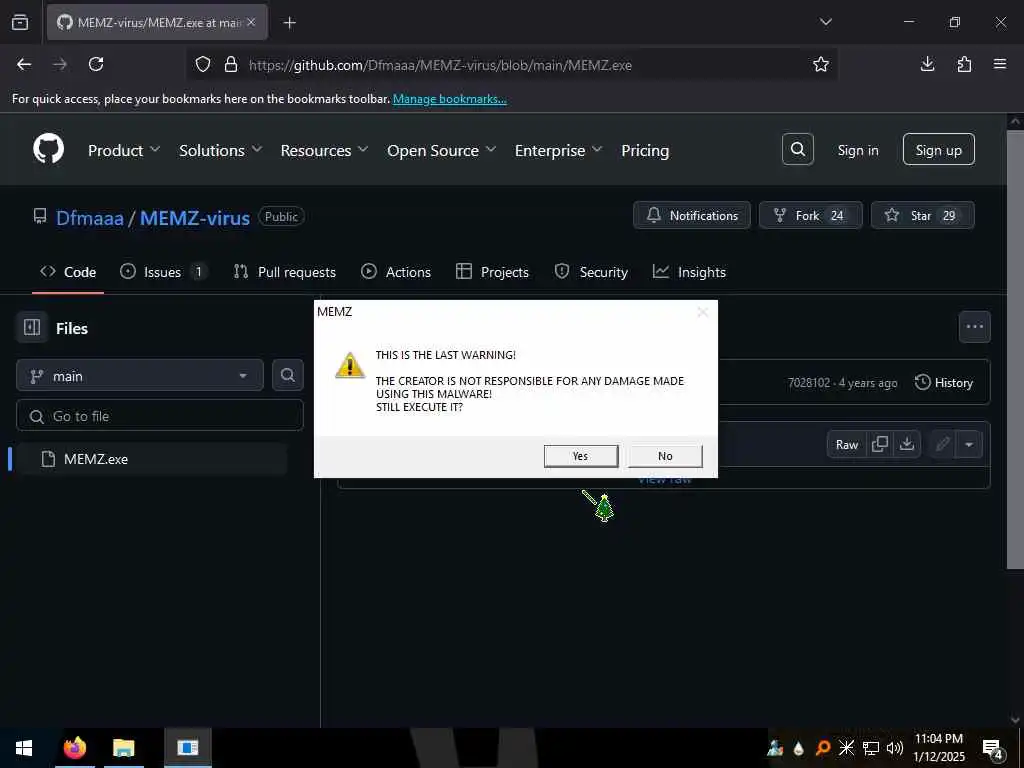
Task: Star the repository with the Star button
Action: click(922, 215)
